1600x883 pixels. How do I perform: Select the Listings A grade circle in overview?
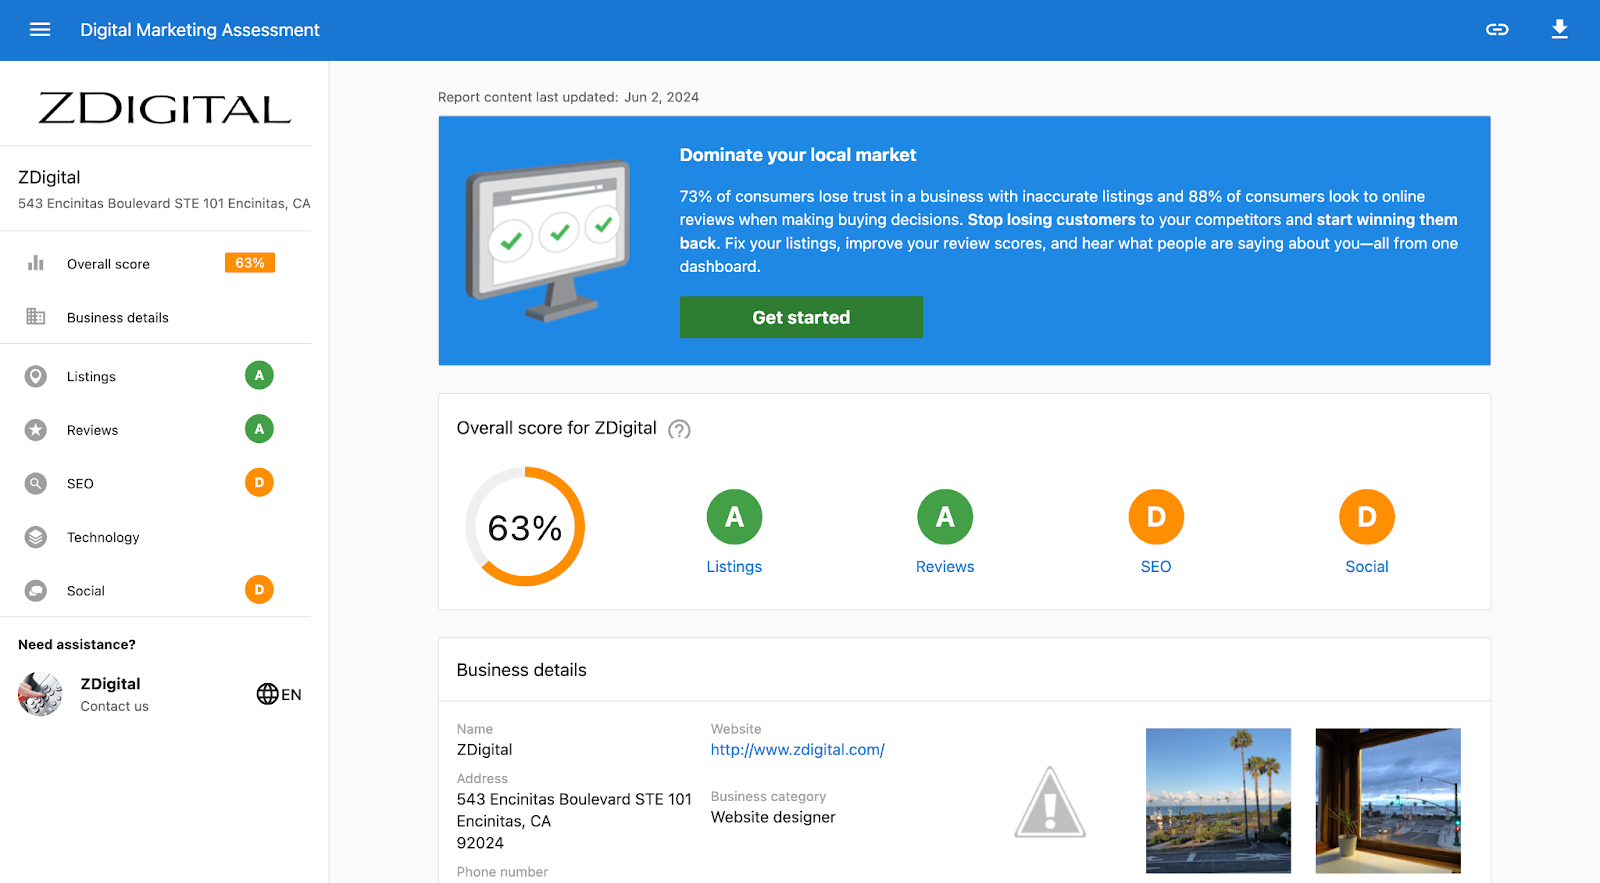click(x=734, y=517)
